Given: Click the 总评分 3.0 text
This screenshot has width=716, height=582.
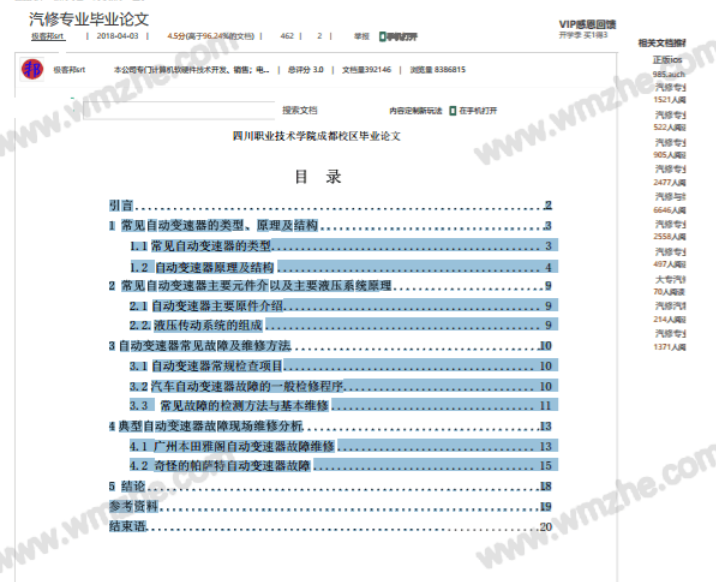Looking at the screenshot, I should tap(305, 70).
